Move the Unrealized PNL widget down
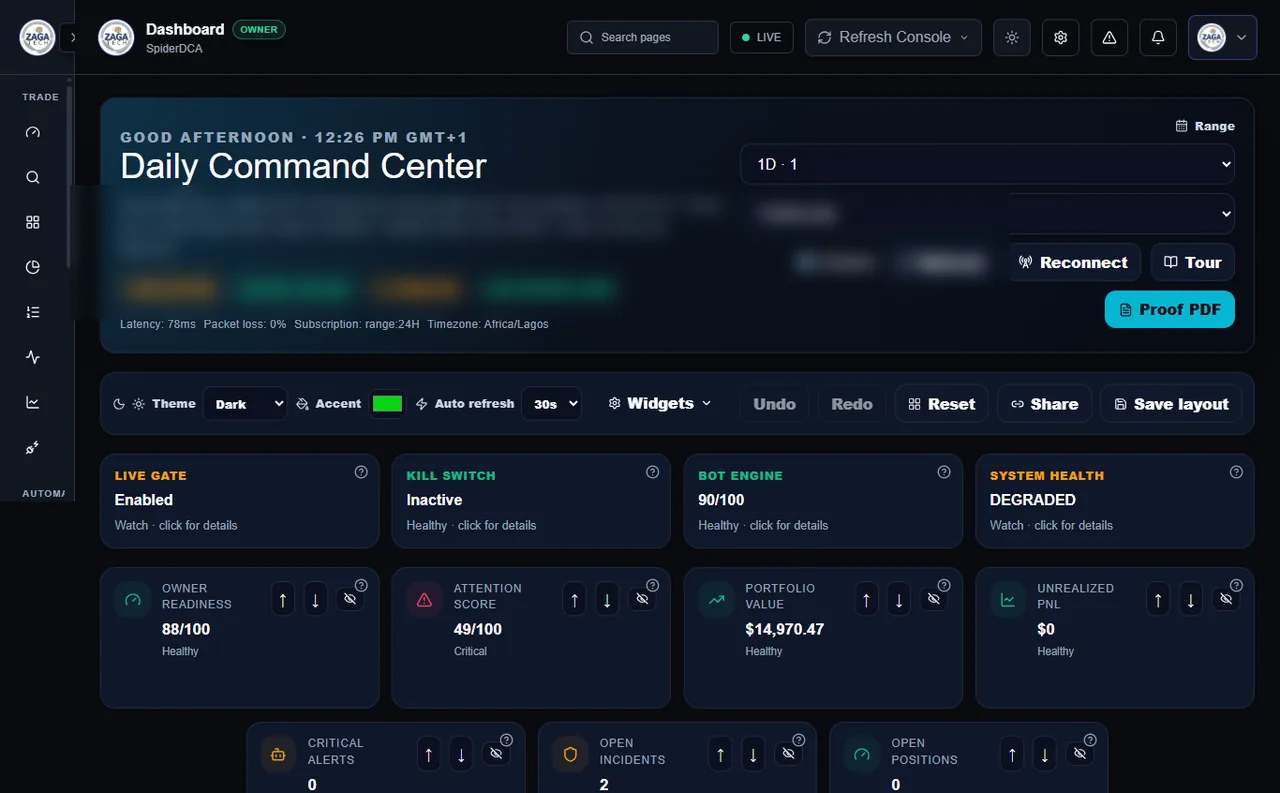Viewport: 1280px width, 793px height. pyautogui.click(x=1190, y=599)
